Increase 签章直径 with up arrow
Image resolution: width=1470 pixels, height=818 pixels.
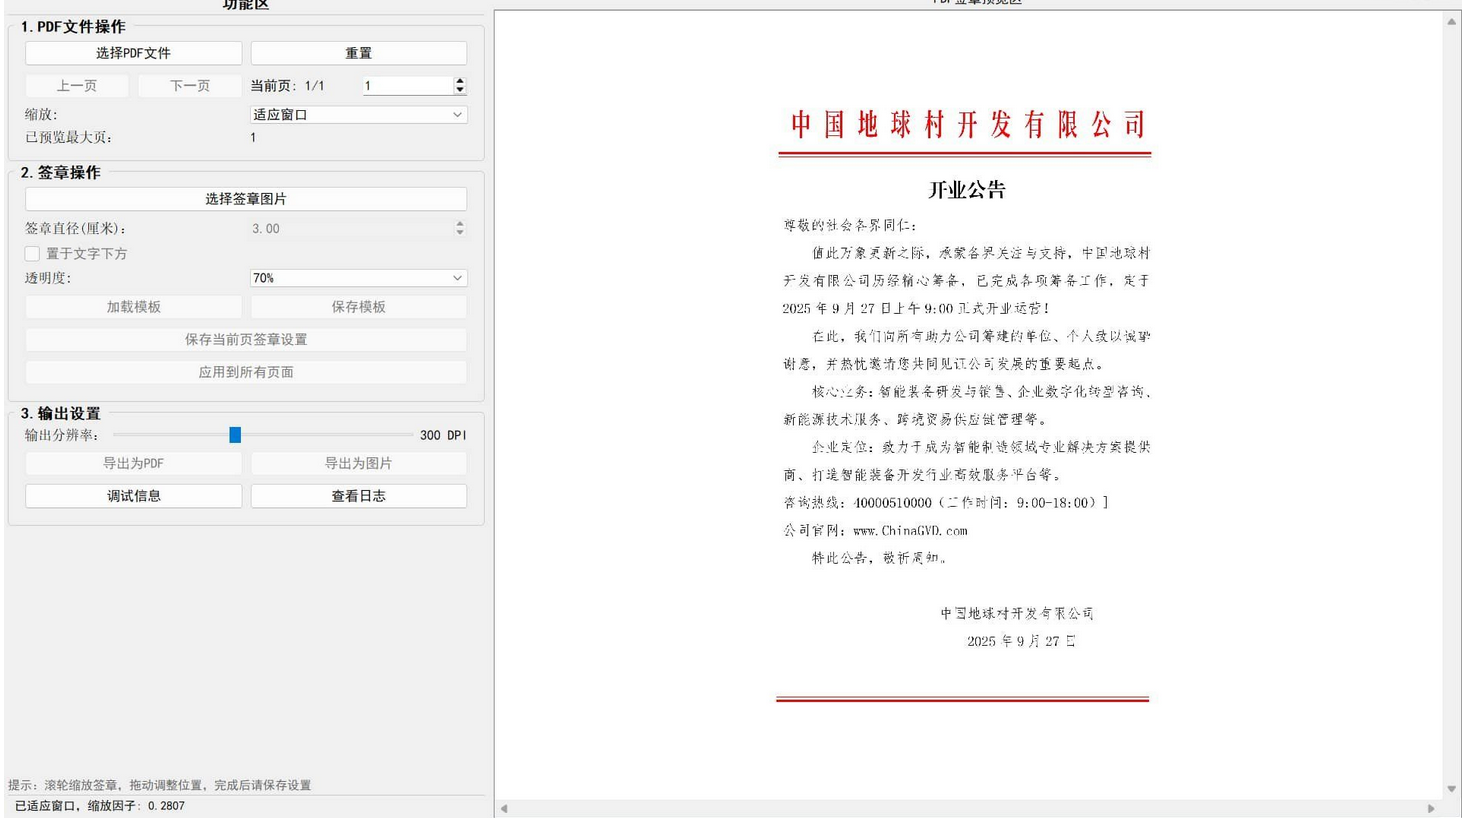coord(460,224)
